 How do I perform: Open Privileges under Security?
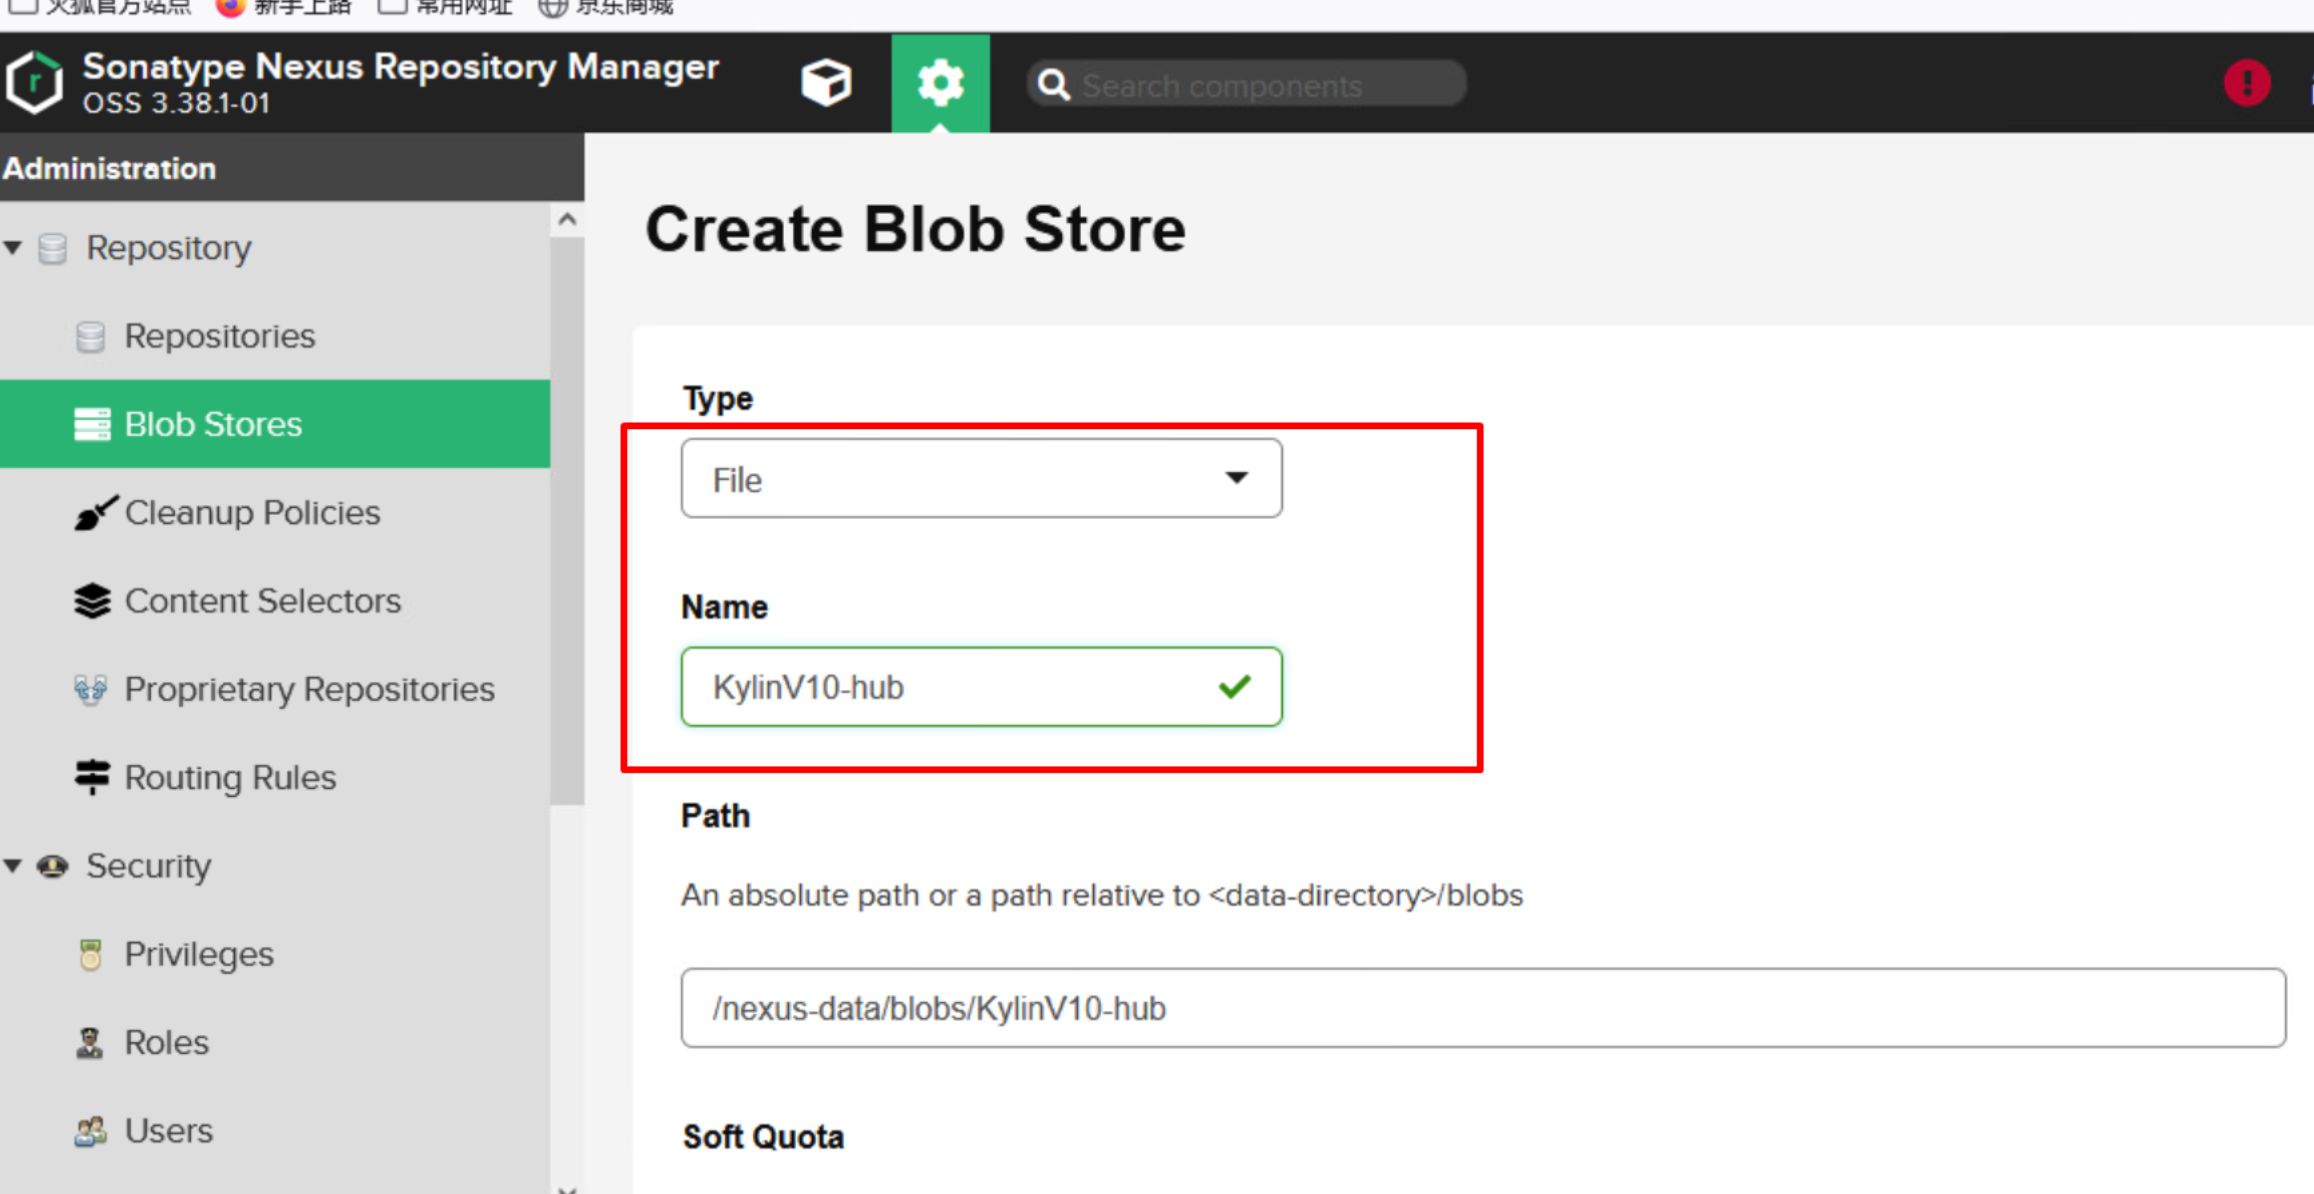click(199, 955)
